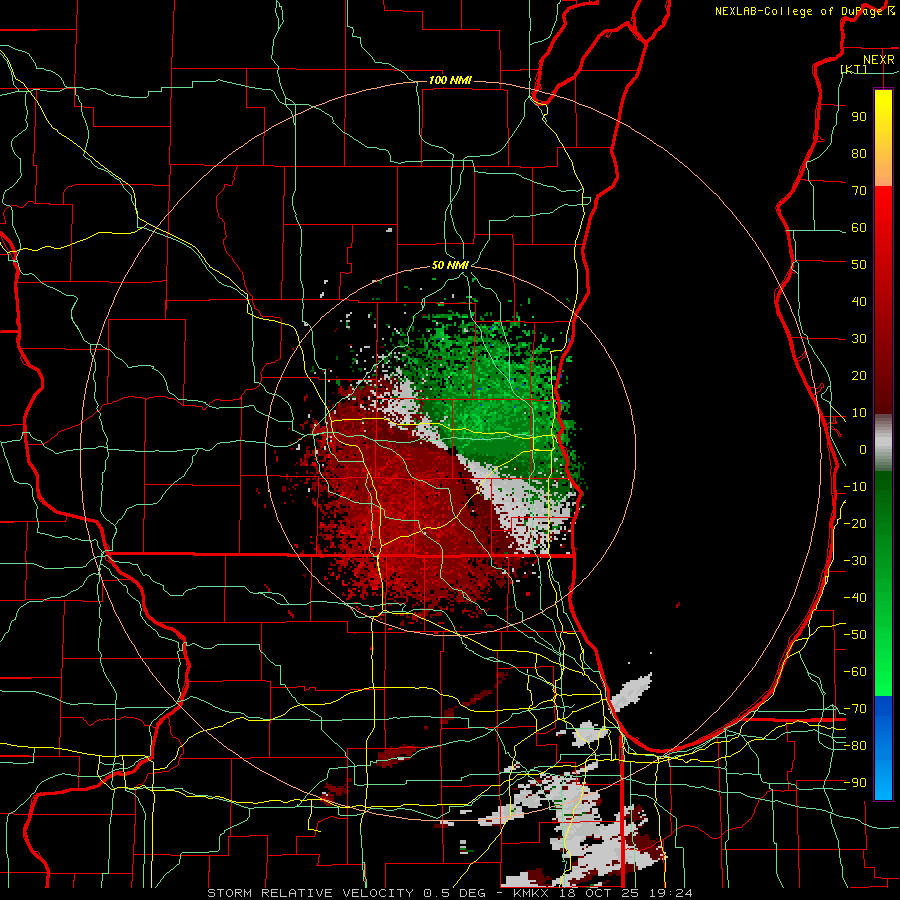900x900 pixels.
Task: Click the positive 60 knot scale label
Action: pyautogui.click(x=859, y=228)
